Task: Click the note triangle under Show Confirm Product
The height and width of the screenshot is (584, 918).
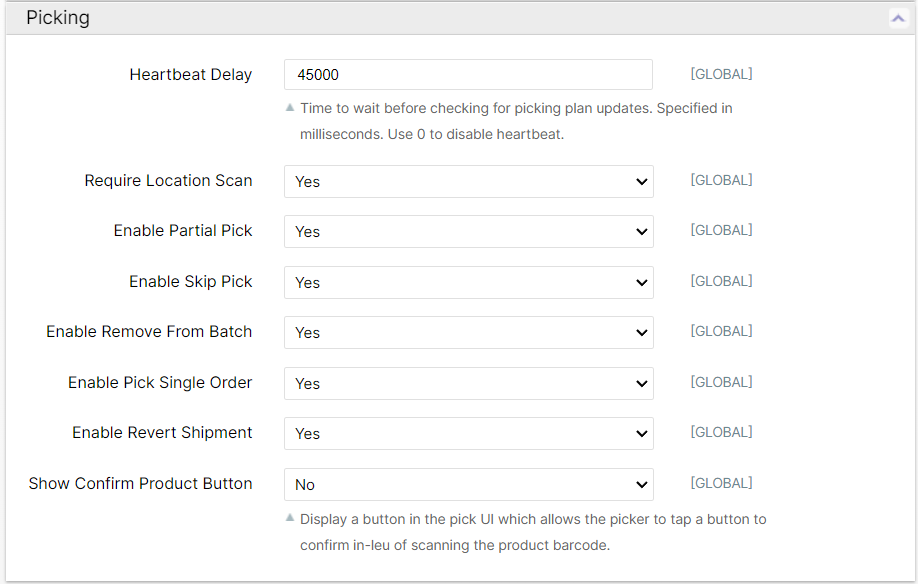Action: [x=290, y=518]
